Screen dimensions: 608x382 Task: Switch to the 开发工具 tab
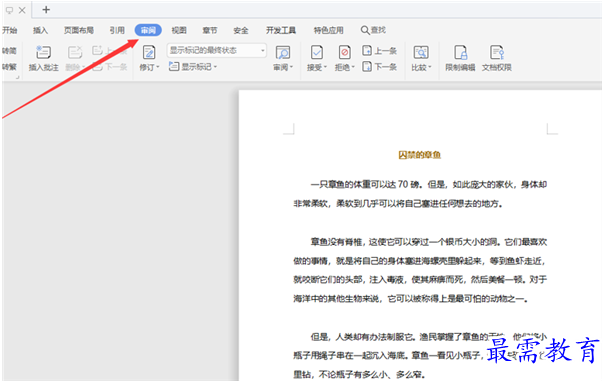(x=281, y=30)
